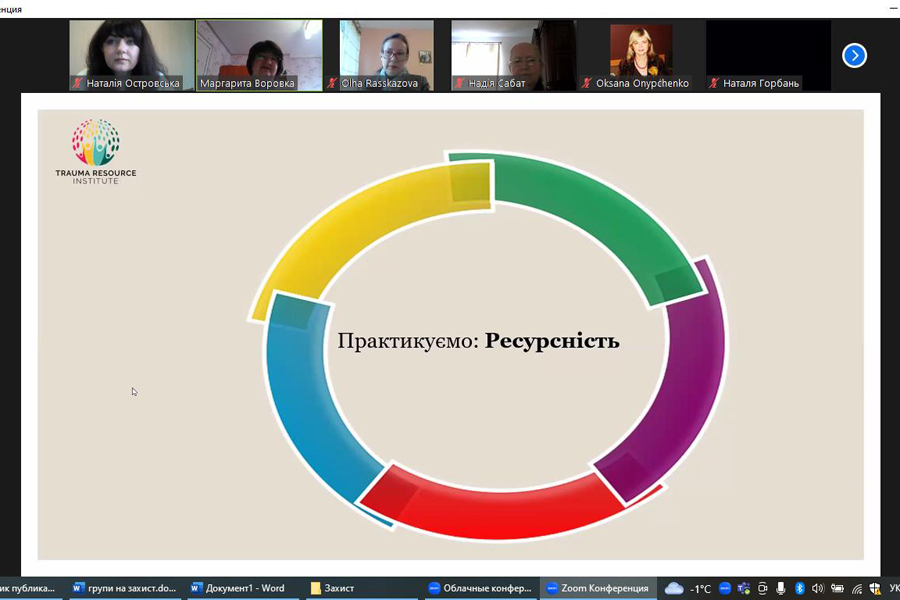Click the battery power tray icon
The height and width of the screenshot is (600, 900).
point(837,588)
